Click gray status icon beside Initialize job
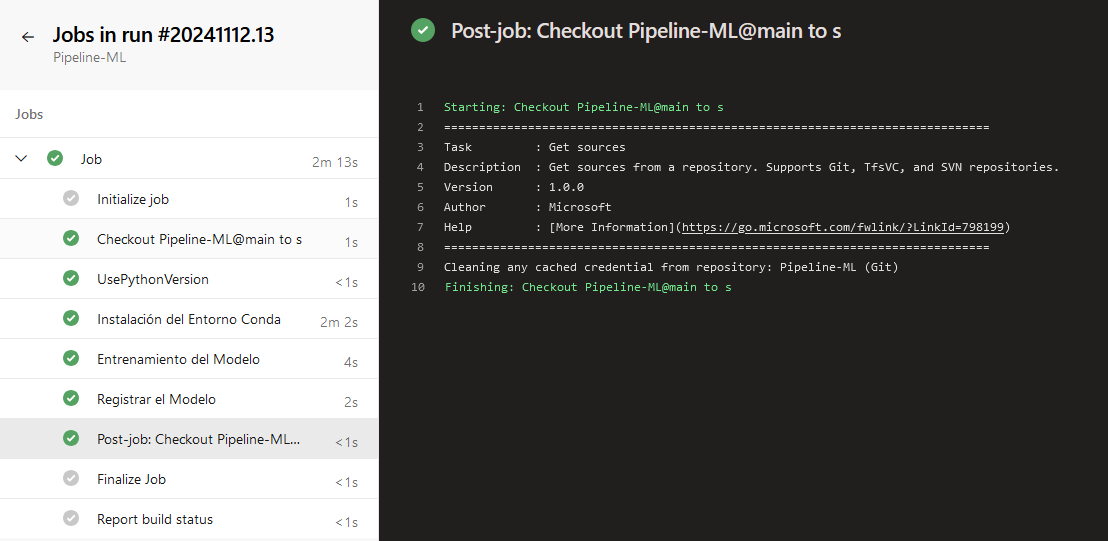This screenshot has width=1108, height=541. [x=71, y=199]
